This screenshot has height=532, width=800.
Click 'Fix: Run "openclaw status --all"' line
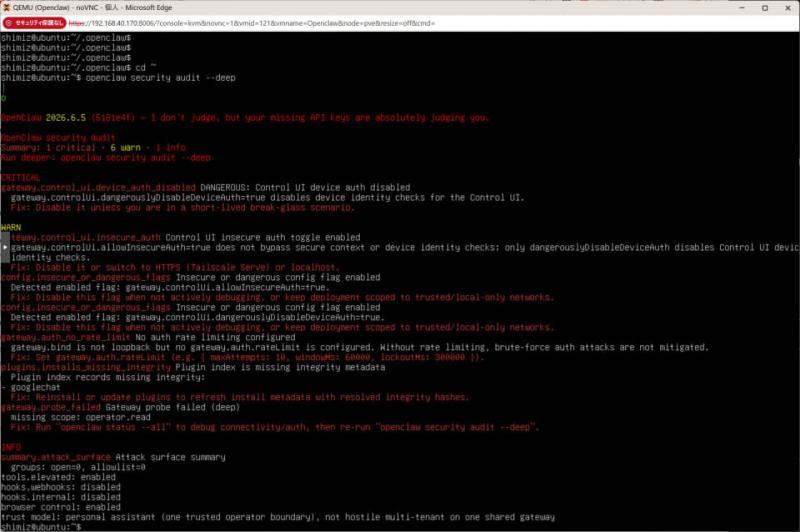tap(275, 427)
